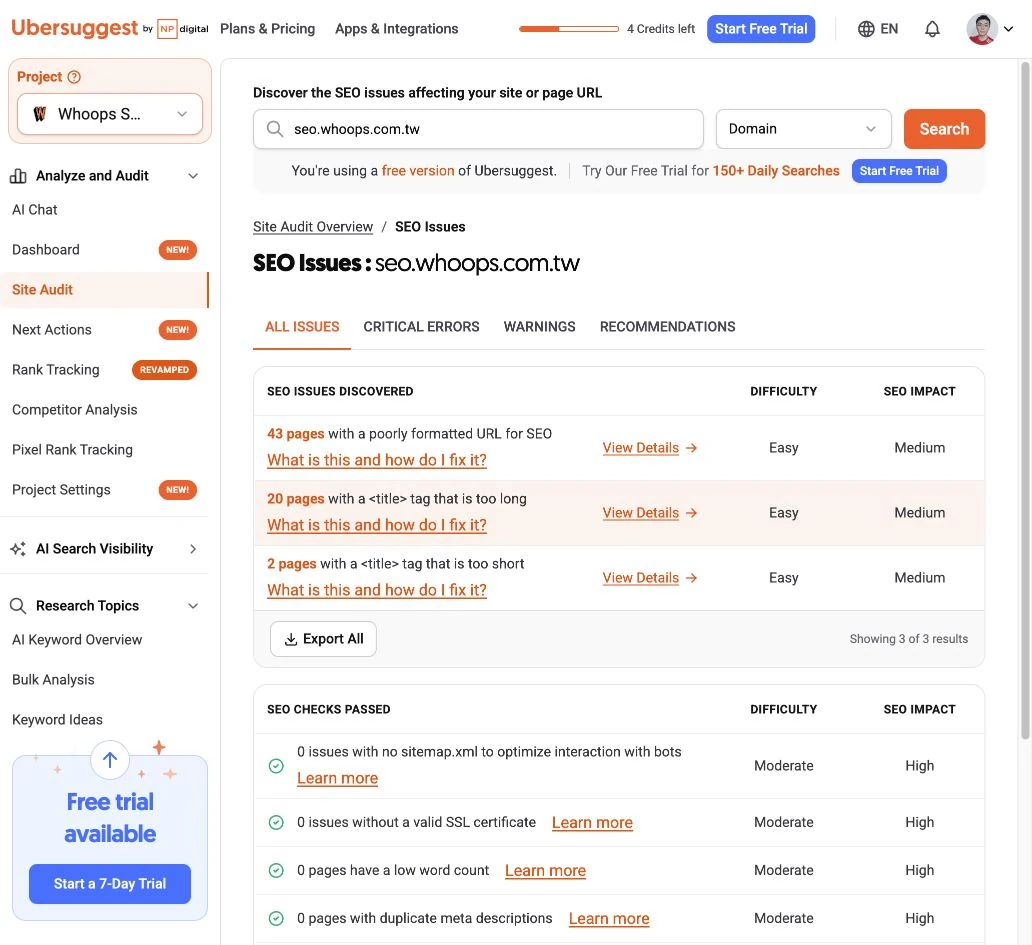Open Keyword Ideas in sidebar
Image resolution: width=1032 pixels, height=945 pixels.
pos(57,720)
